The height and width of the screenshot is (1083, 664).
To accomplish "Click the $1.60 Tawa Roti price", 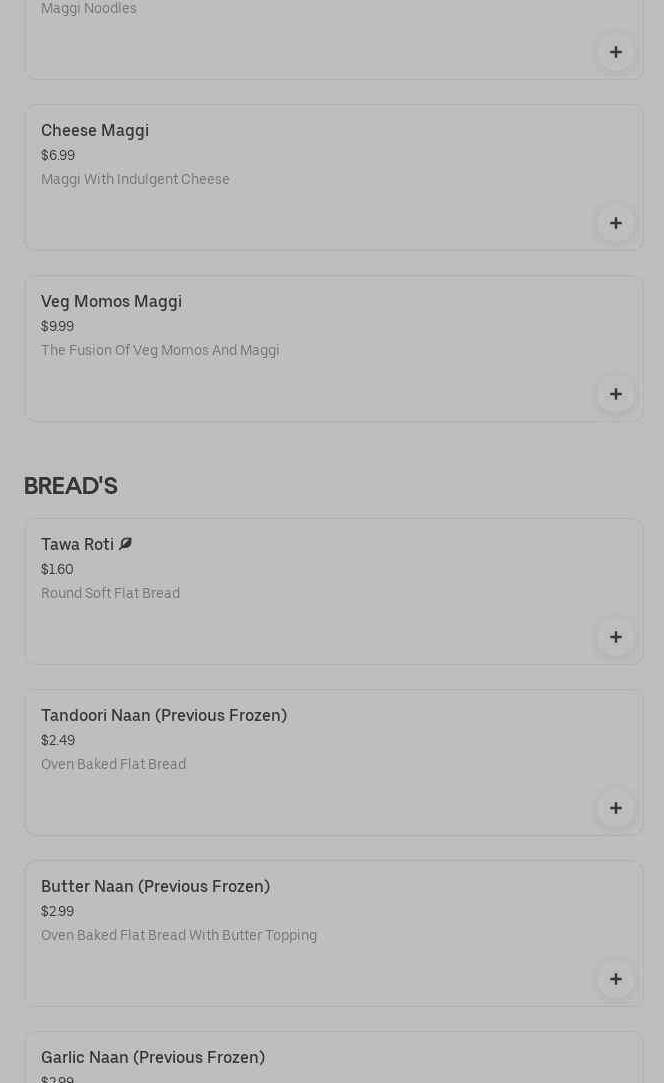I will click(x=57, y=570).
